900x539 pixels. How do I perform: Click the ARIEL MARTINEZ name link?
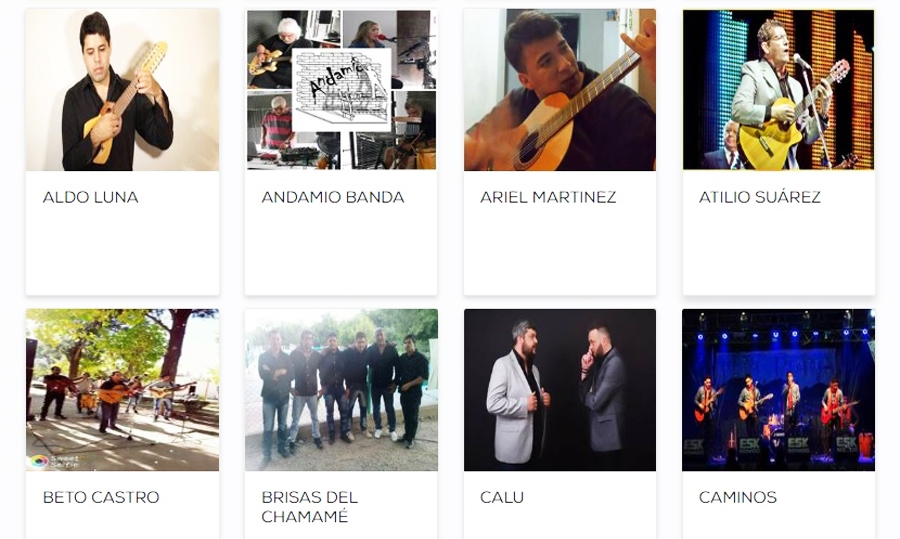[x=548, y=197]
